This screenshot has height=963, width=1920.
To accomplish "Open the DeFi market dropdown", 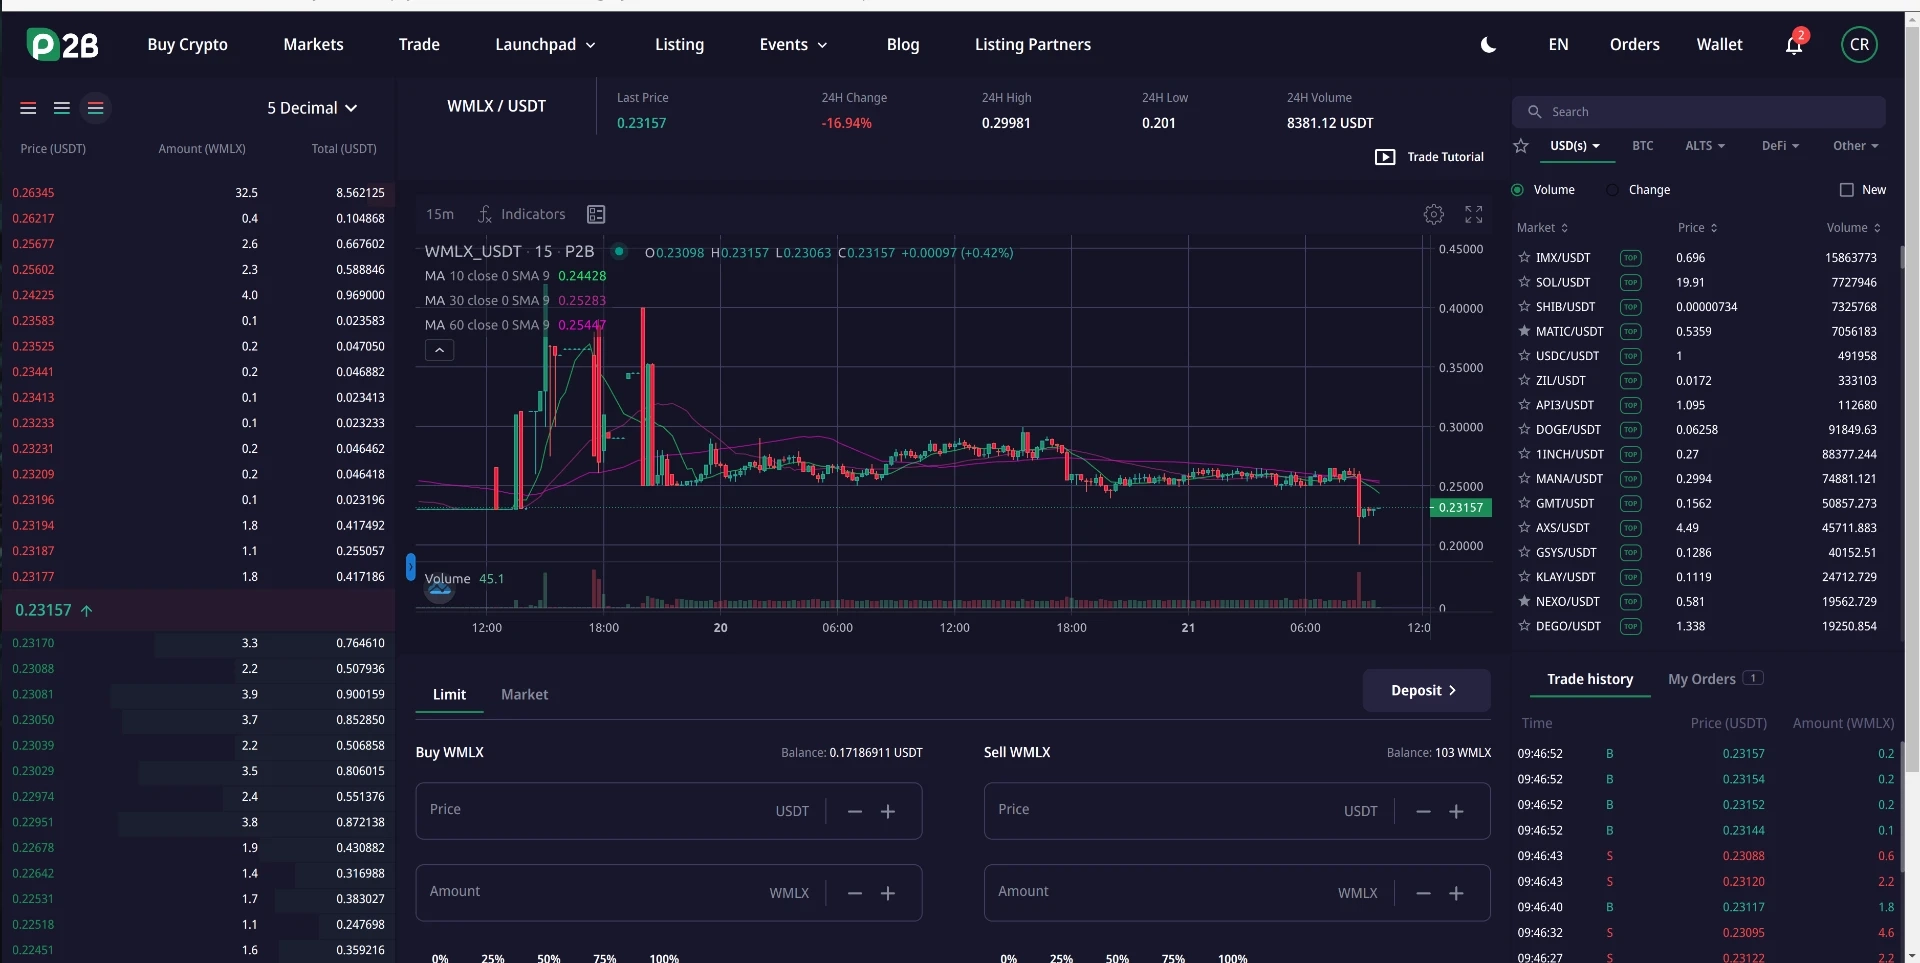I will [x=1780, y=146].
